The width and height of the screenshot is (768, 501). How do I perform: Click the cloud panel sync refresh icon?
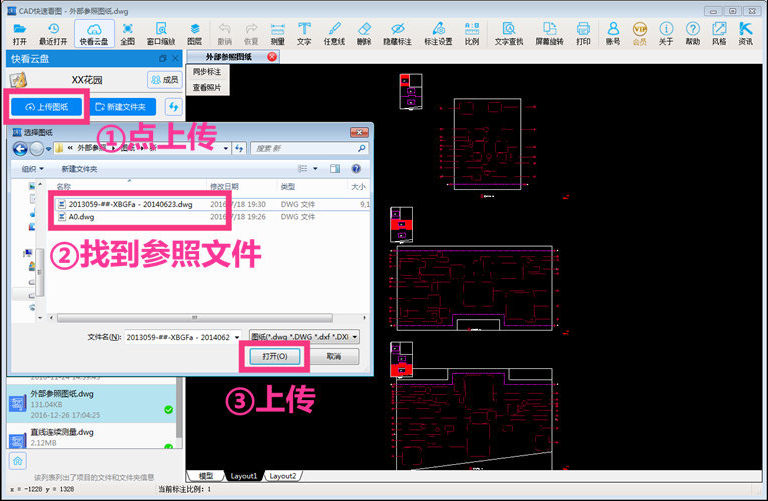173,107
